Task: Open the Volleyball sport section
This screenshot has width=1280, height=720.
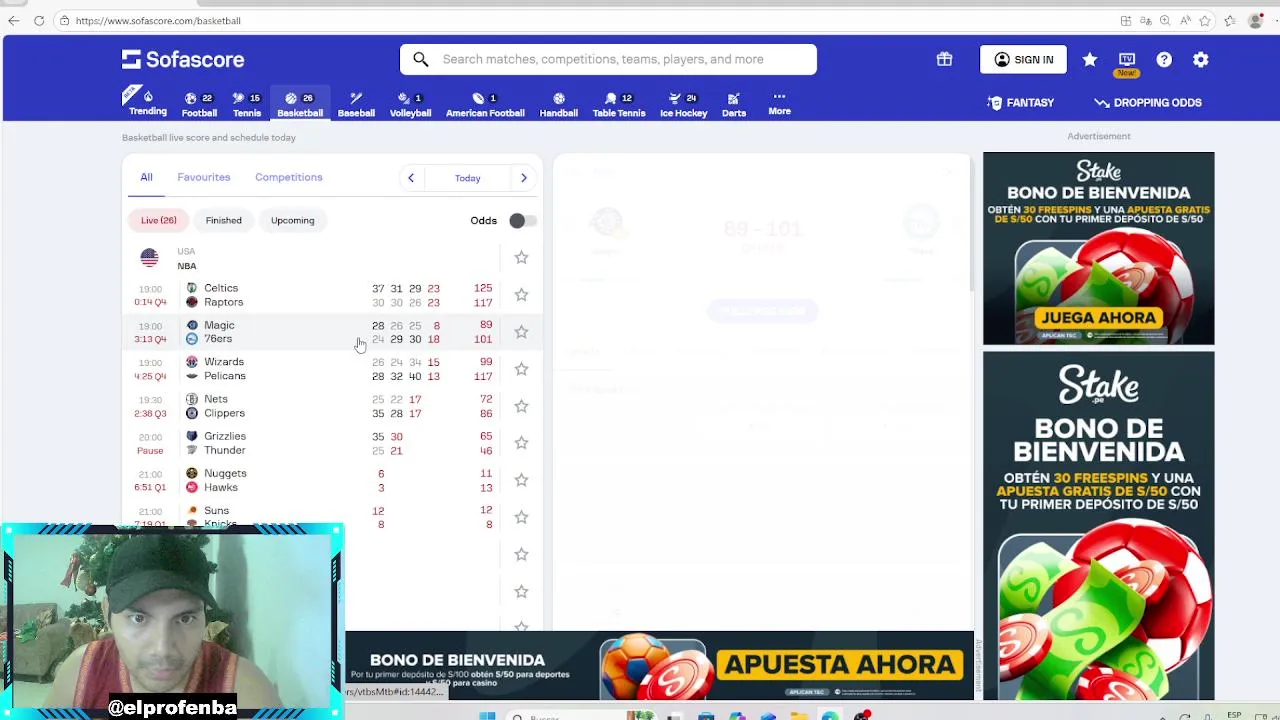Action: (410, 104)
